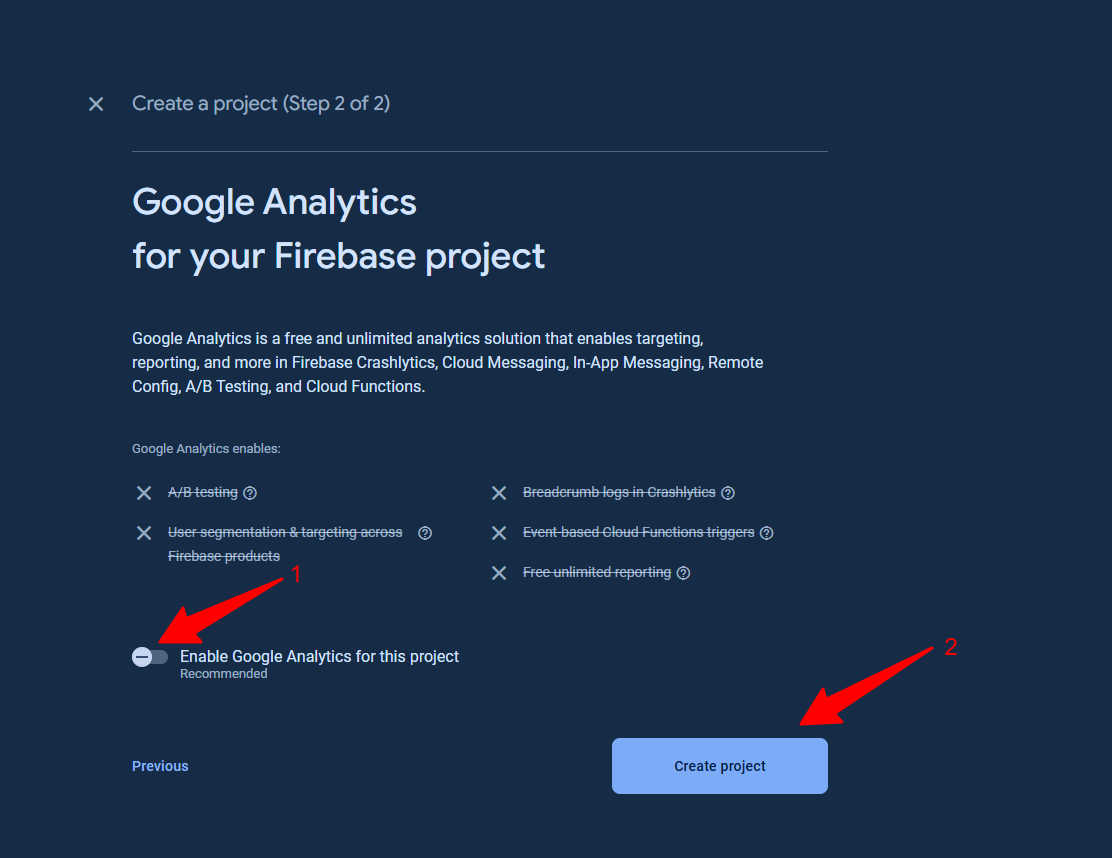
Task: Click X mark beside User segmentation & targeting
Action: pos(144,533)
